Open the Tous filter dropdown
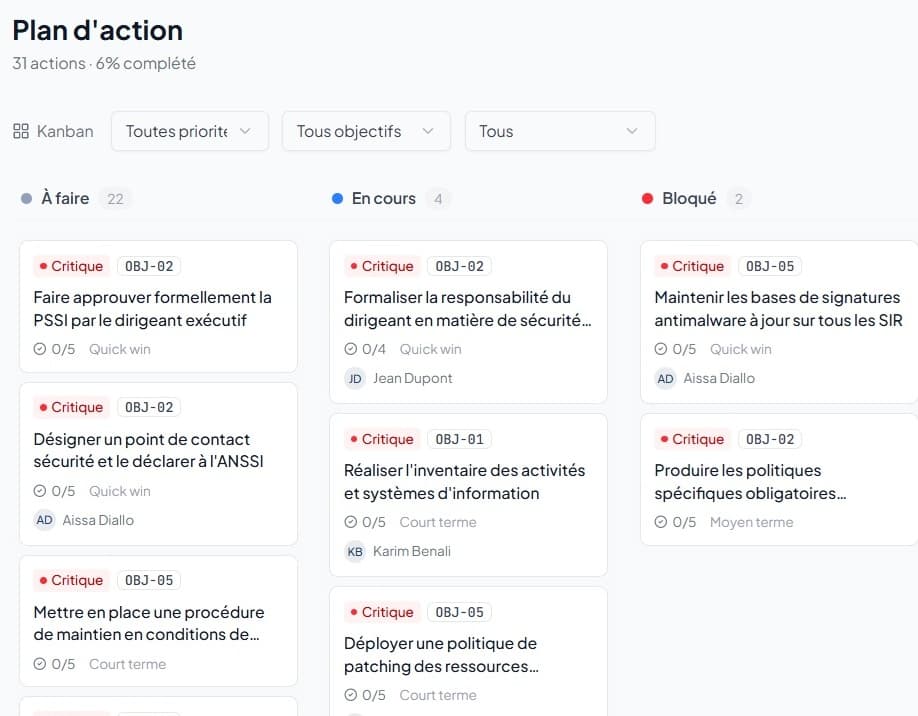 559,131
